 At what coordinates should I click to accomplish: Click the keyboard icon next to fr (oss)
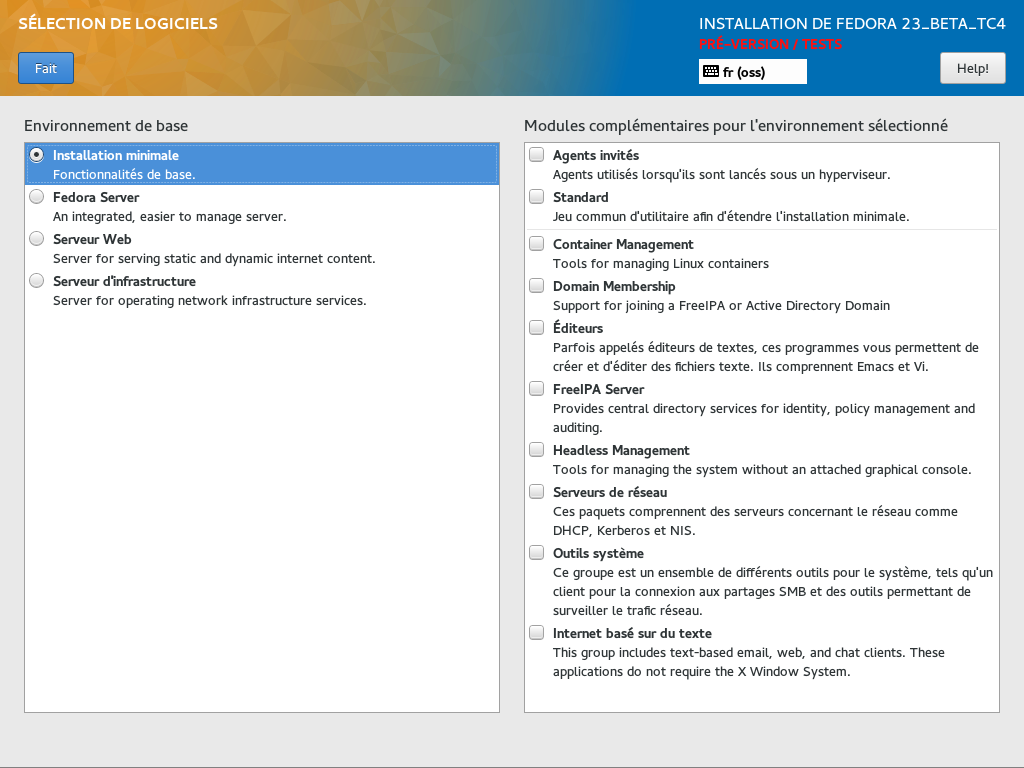click(711, 72)
